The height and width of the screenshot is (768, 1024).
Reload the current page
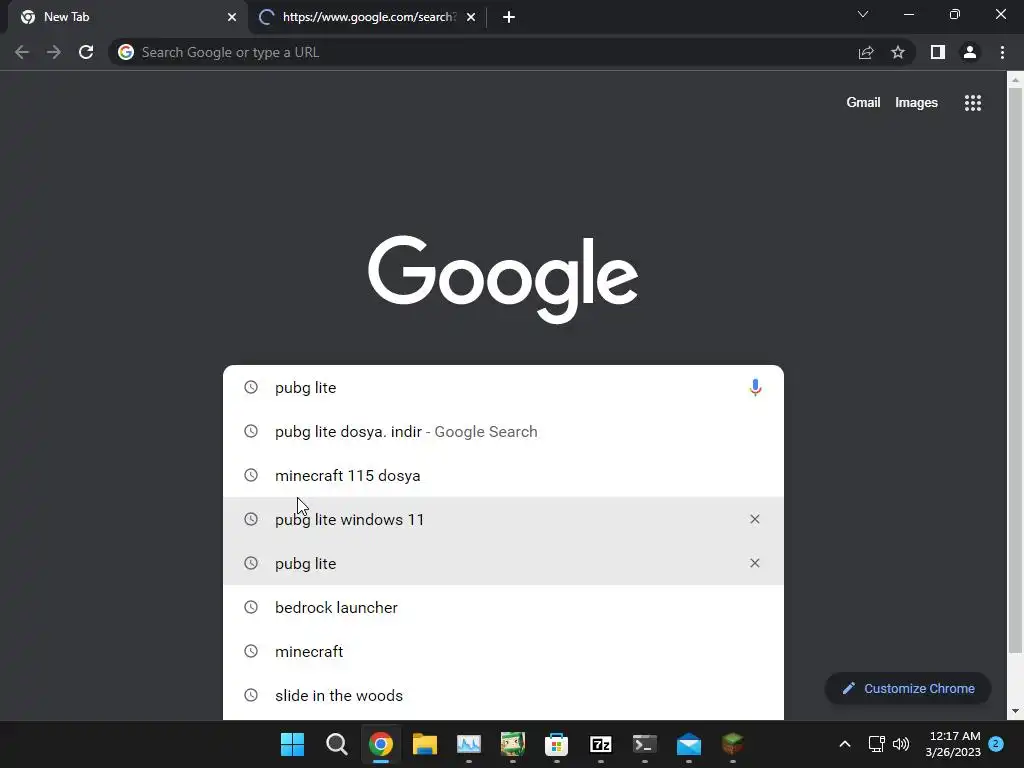click(x=86, y=52)
